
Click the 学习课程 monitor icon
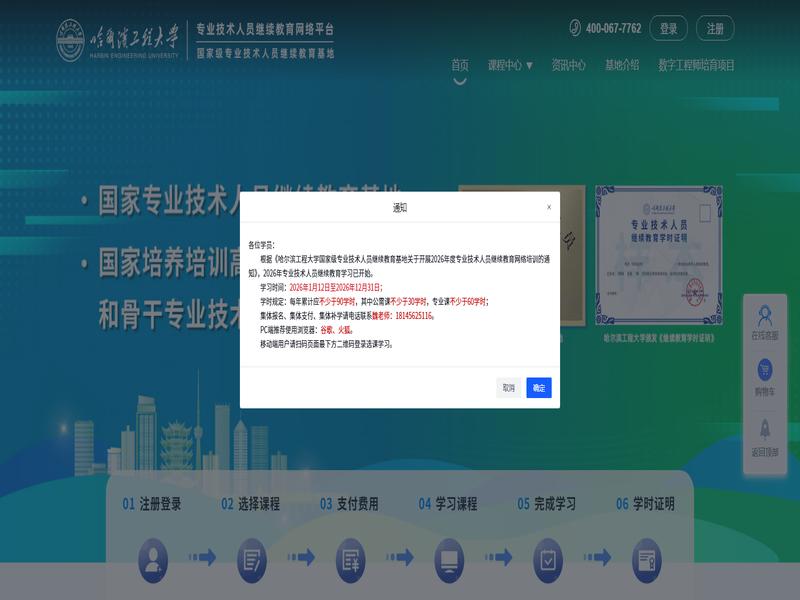pos(449,557)
